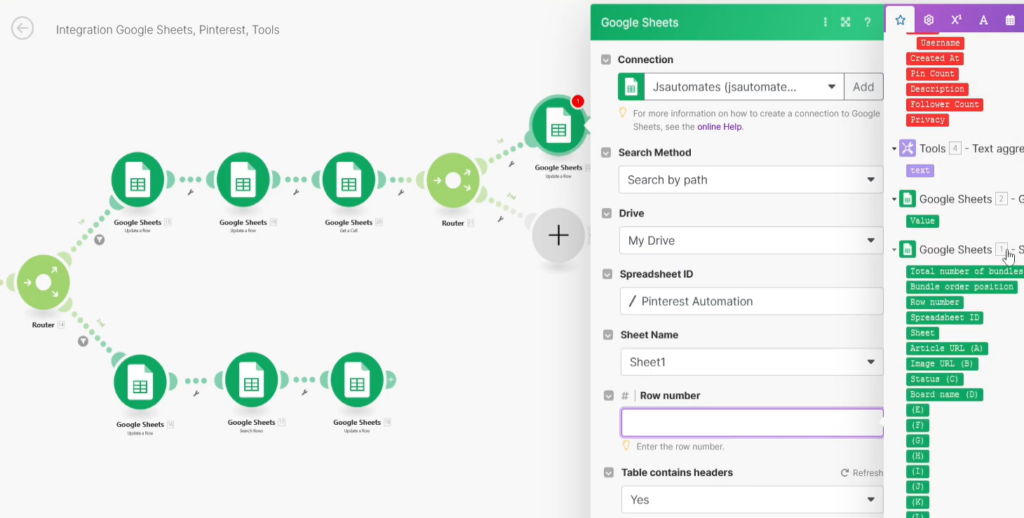The width and height of the screenshot is (1024, 518).
Task: Open Google Sheets module 15 Update a Row
Action: click(x=138, y=179)
